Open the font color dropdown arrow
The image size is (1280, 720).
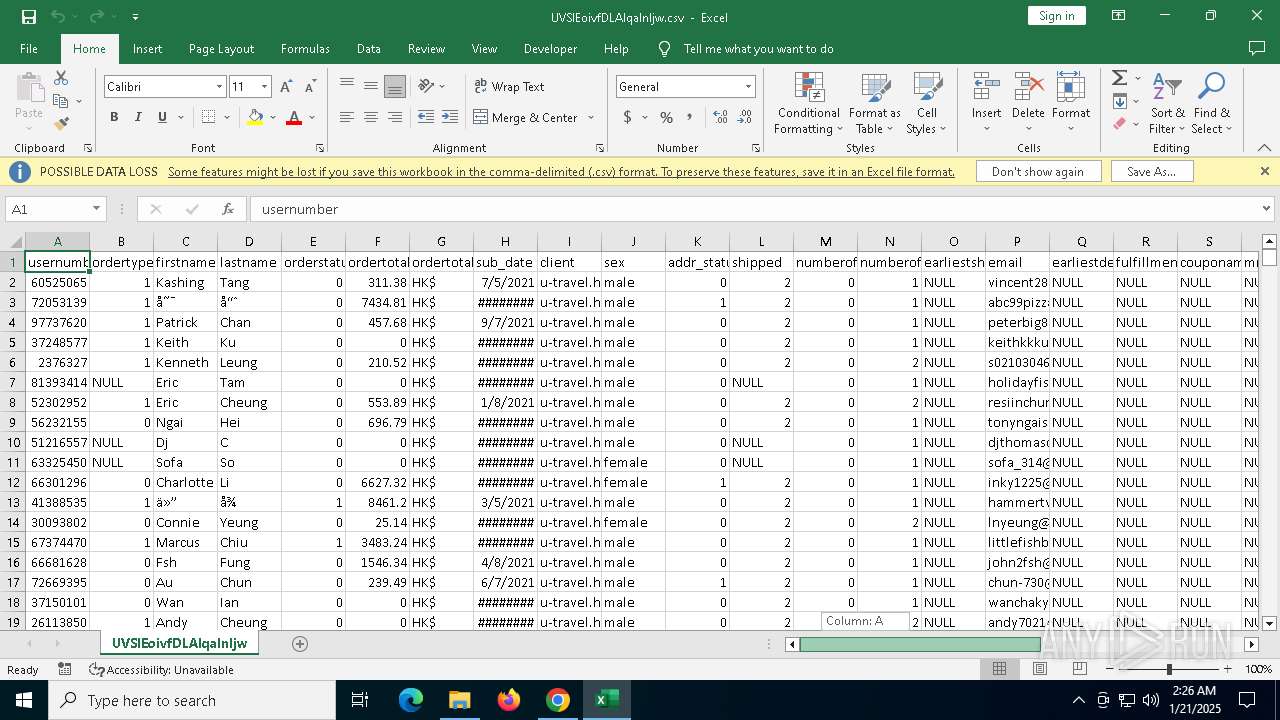coord(312,118)
